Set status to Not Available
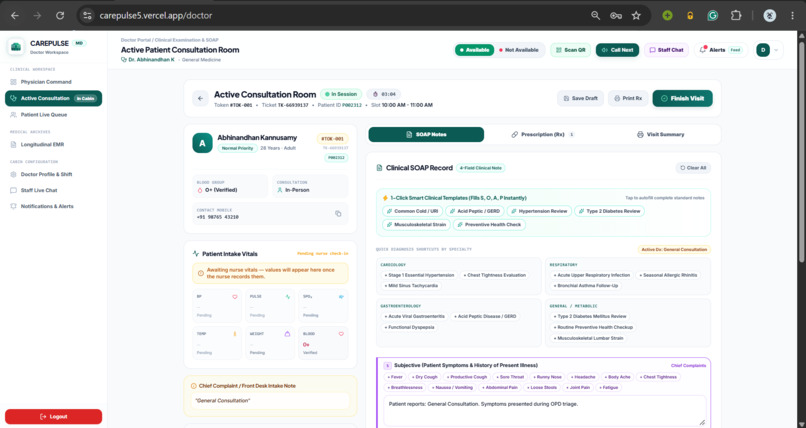The height and width of the screenshot is (428, 806). point(519,50)
